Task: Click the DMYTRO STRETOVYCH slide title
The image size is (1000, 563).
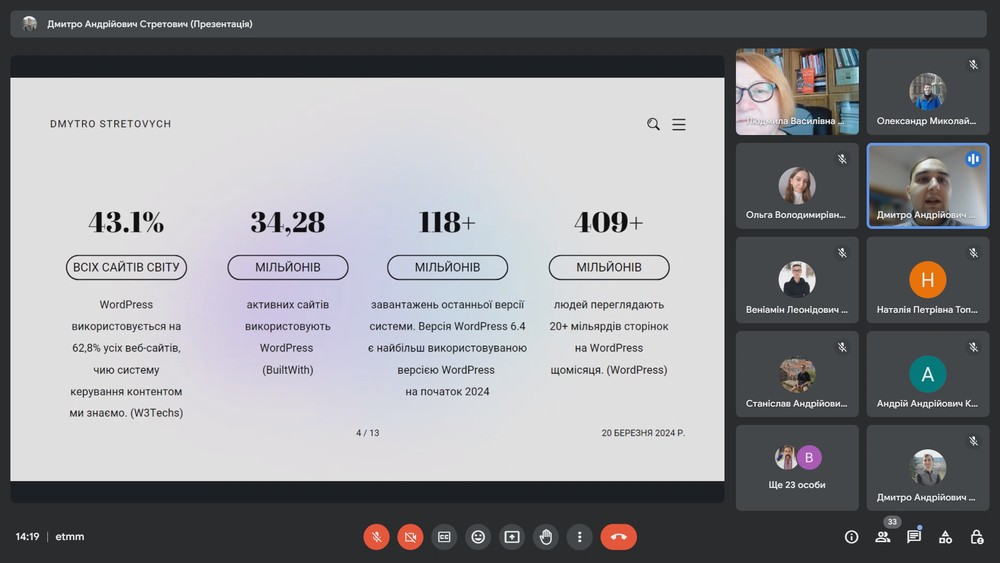Action: pyautogui.click(x=110, y=124)
